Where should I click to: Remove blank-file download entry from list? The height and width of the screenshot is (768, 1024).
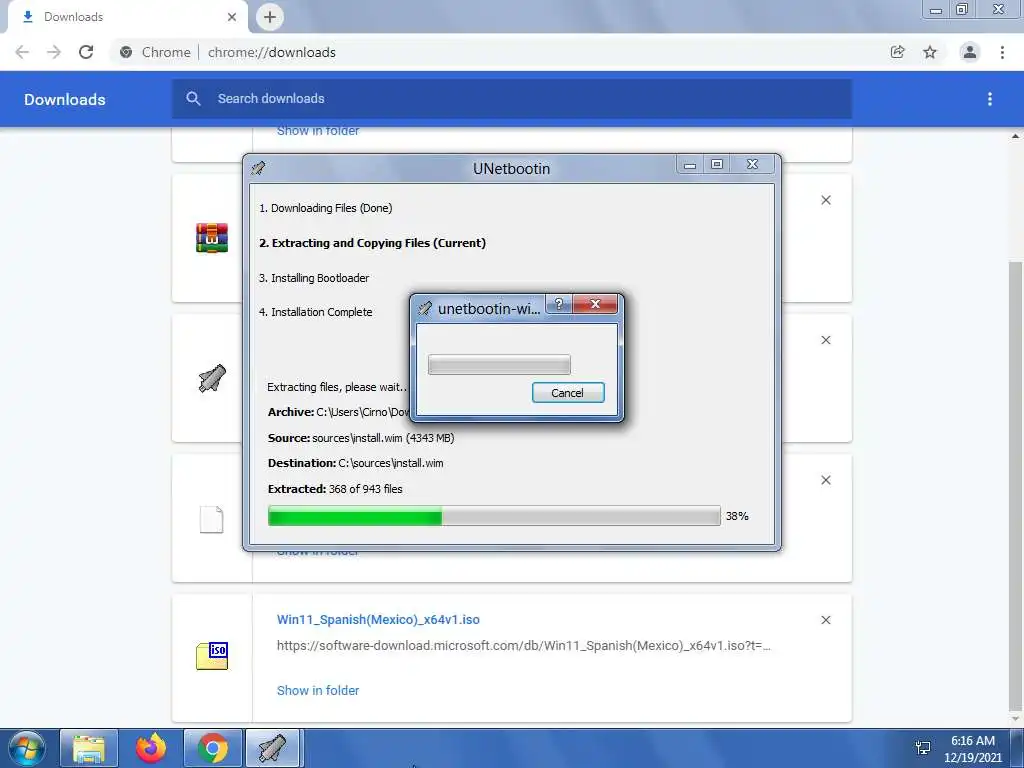coord(826,480)
